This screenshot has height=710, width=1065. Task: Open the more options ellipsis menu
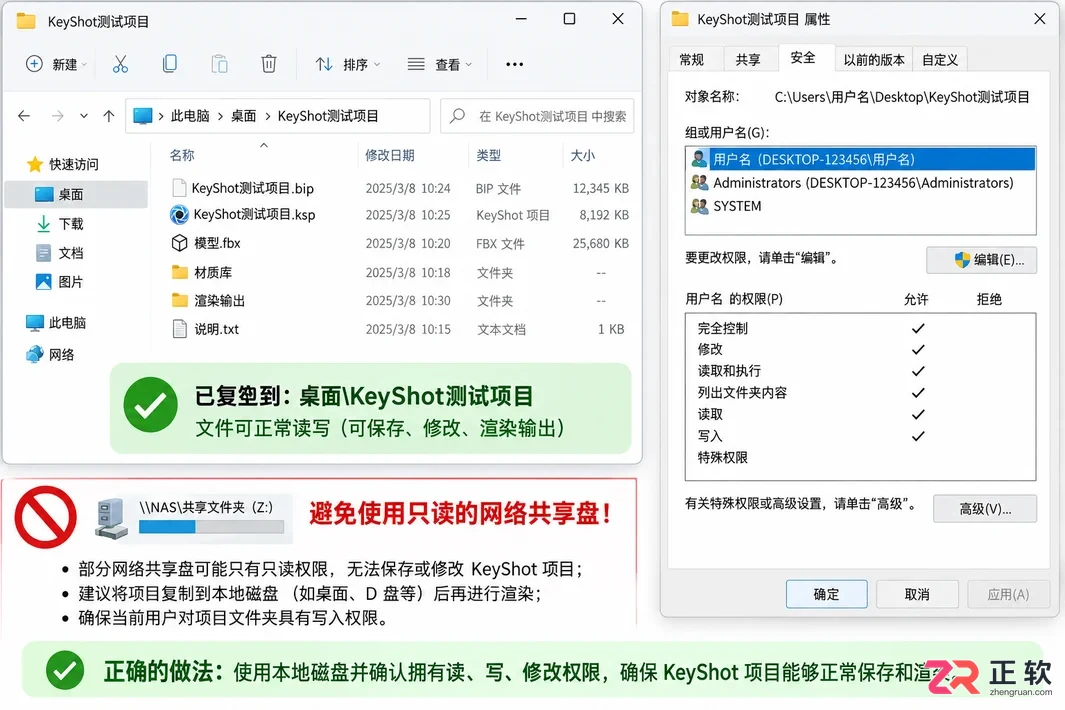(515, 64)
